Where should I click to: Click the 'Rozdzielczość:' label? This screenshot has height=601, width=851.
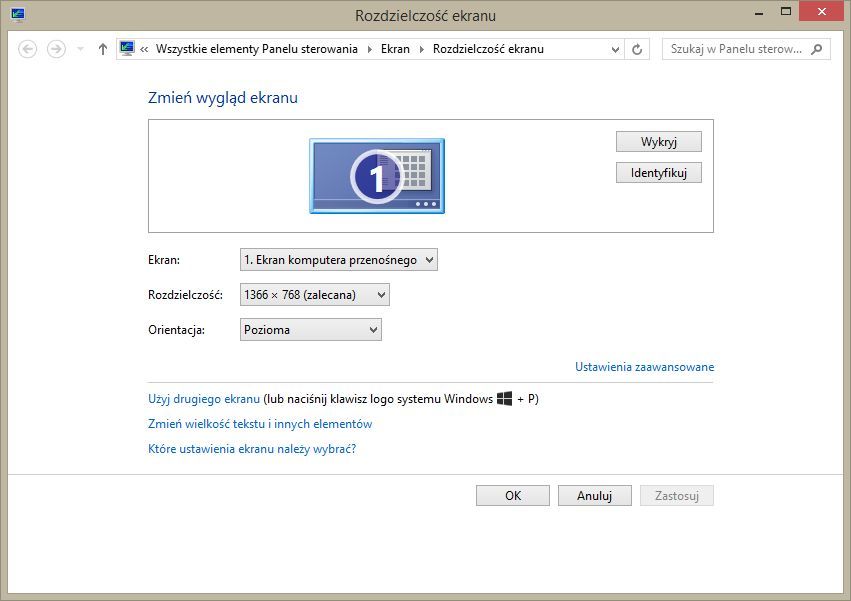186,295
